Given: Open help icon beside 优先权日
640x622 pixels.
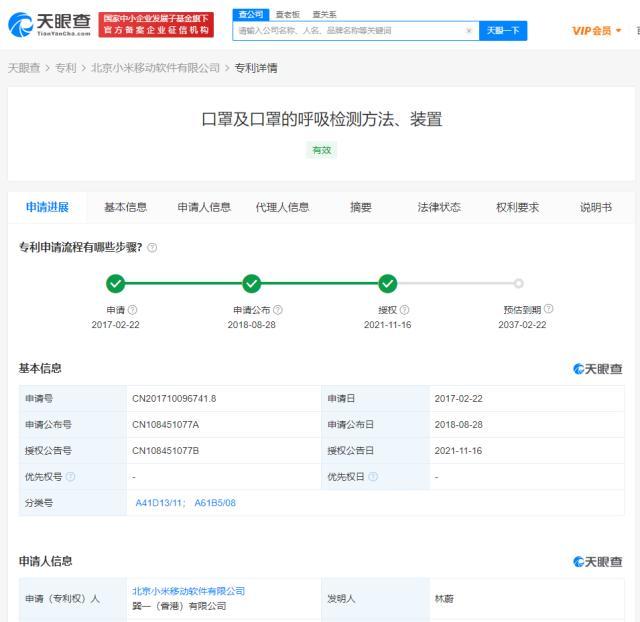Looking at the screenshot, I should pos(373,476).
